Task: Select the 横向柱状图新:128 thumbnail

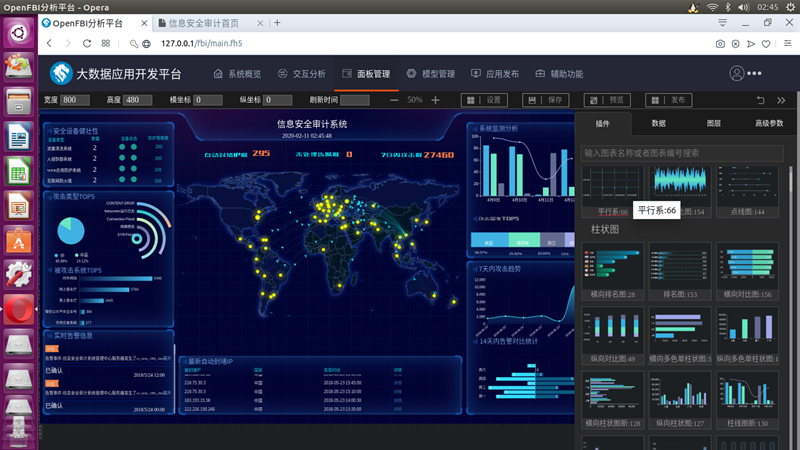Action: click(x=613, y=400)
